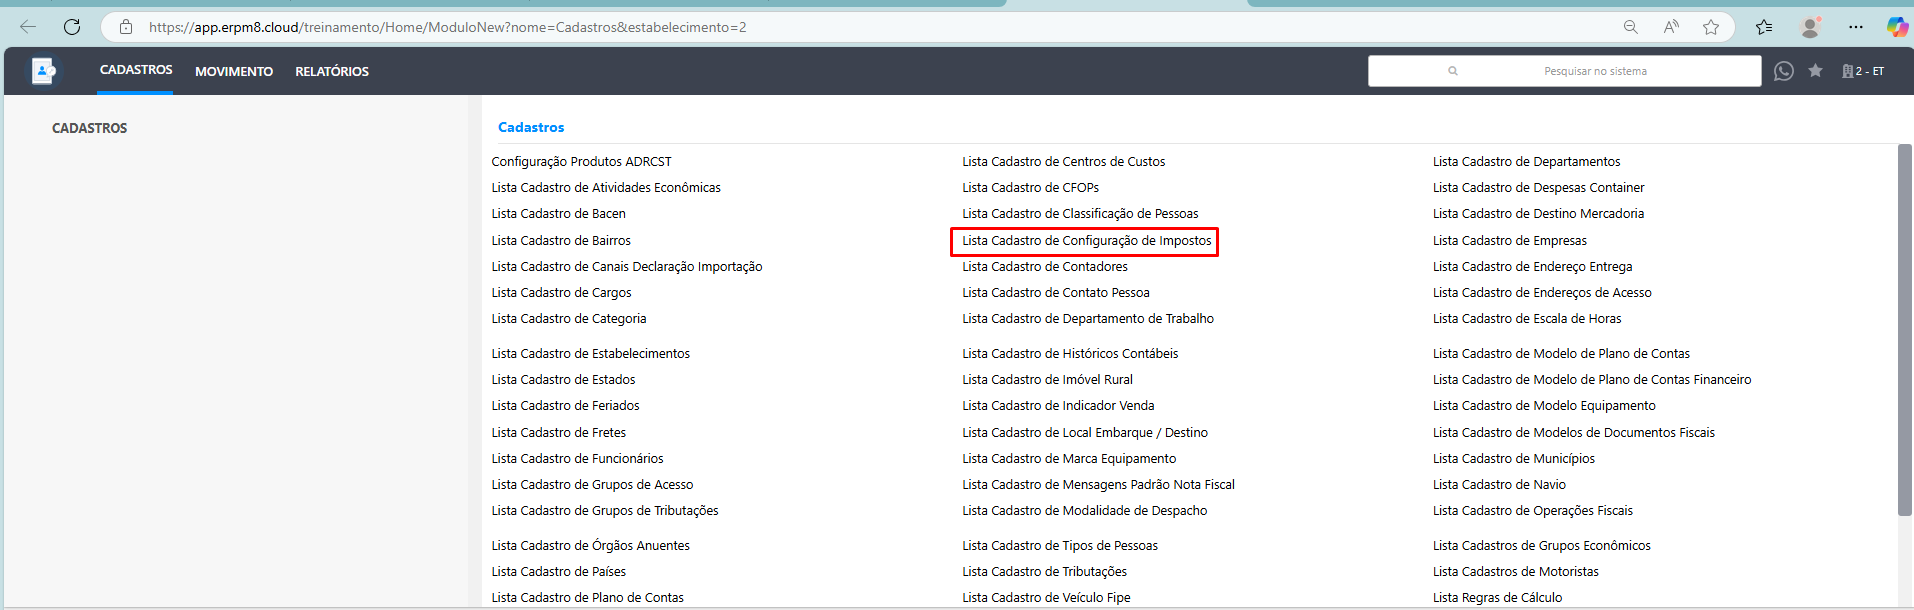This screenshot has height=610, width=1914.
Task: Refresh the browser page
Action: pyautogui.click(x=72, y=27)
